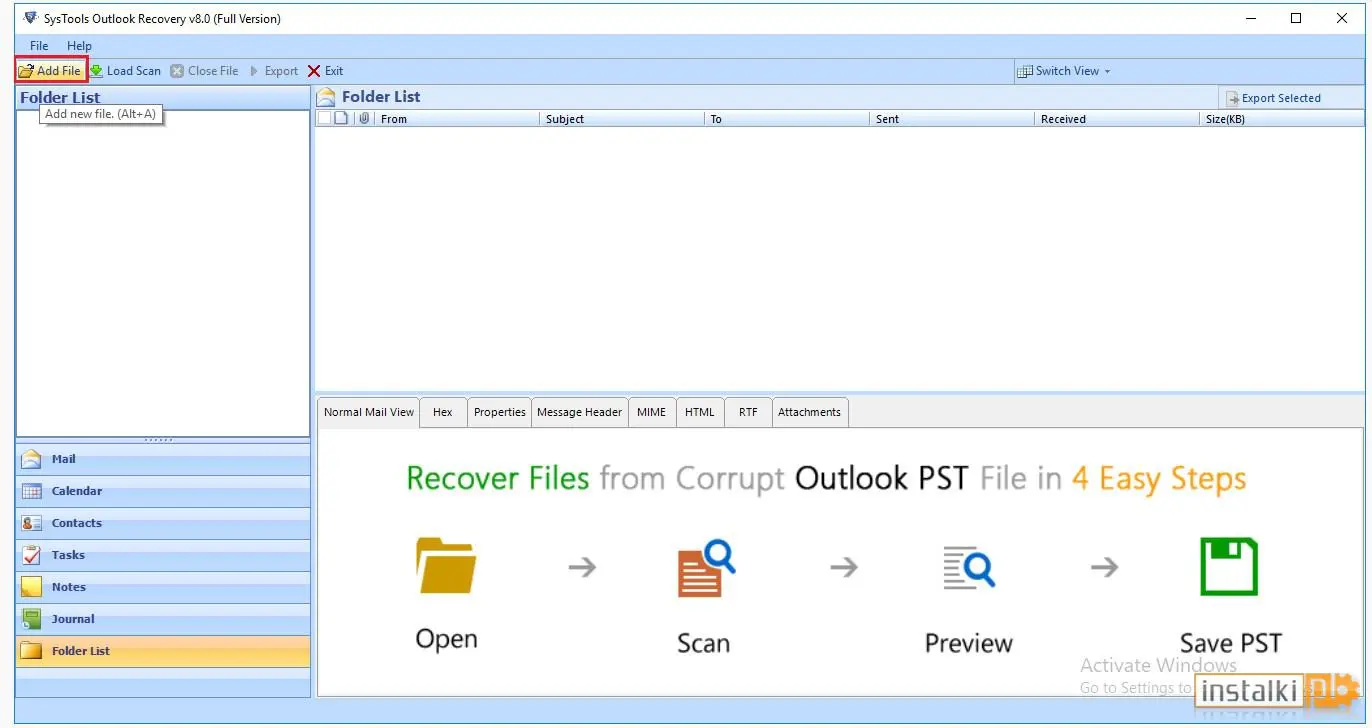This screenshot has width=1372, height=728.
Task: Open the Message Header tab
Action: click(x=579, y=412)
